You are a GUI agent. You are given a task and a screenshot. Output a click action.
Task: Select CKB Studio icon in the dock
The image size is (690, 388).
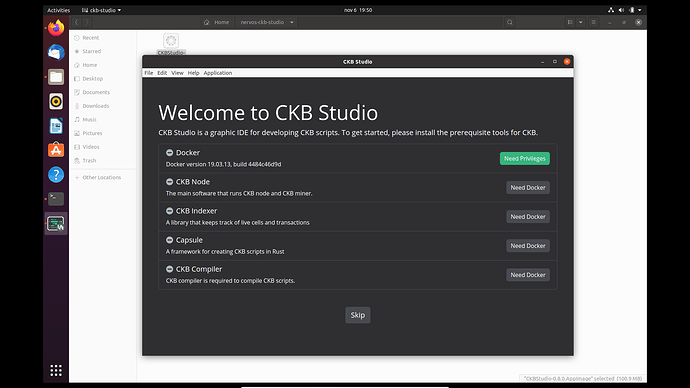tap(56, 223)
